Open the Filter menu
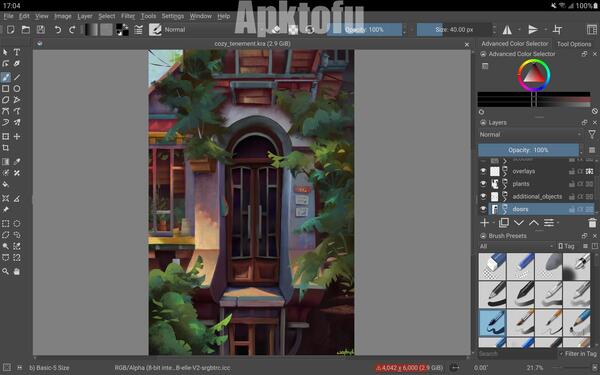The height and width of the screenshot is (375, 600). click(x=128, y=16)
